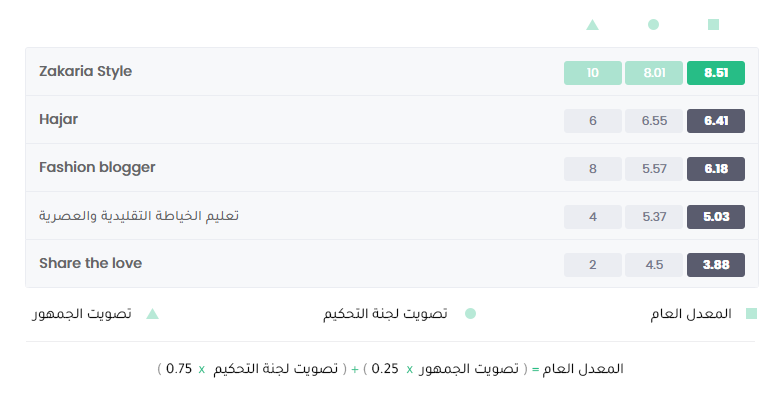Screen dimensions: 780x400
Task: Select the Share the love row
Action: tap(392, 264)
